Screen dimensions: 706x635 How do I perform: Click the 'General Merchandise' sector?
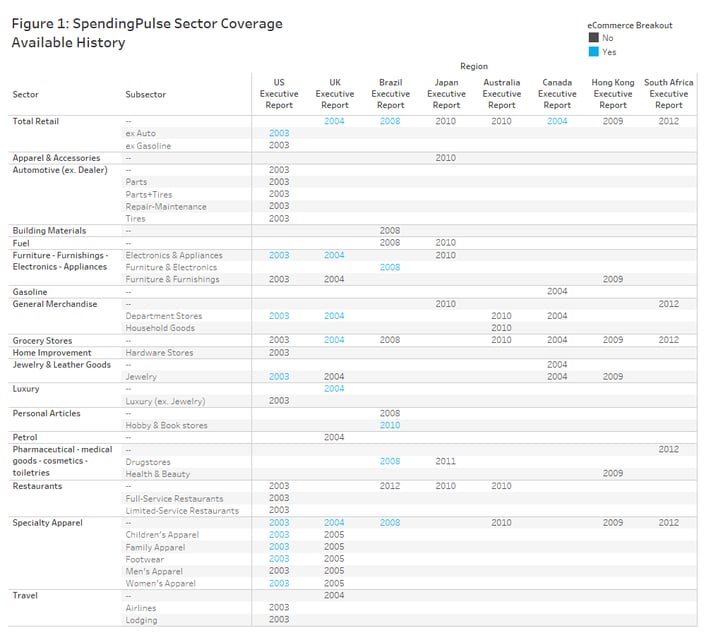pos(55,304)
